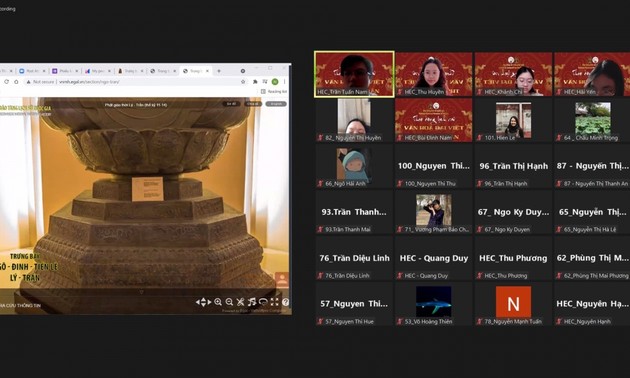
Task: Tilt the panorama view up with up arrow
Action: click(x=203, y=299)
